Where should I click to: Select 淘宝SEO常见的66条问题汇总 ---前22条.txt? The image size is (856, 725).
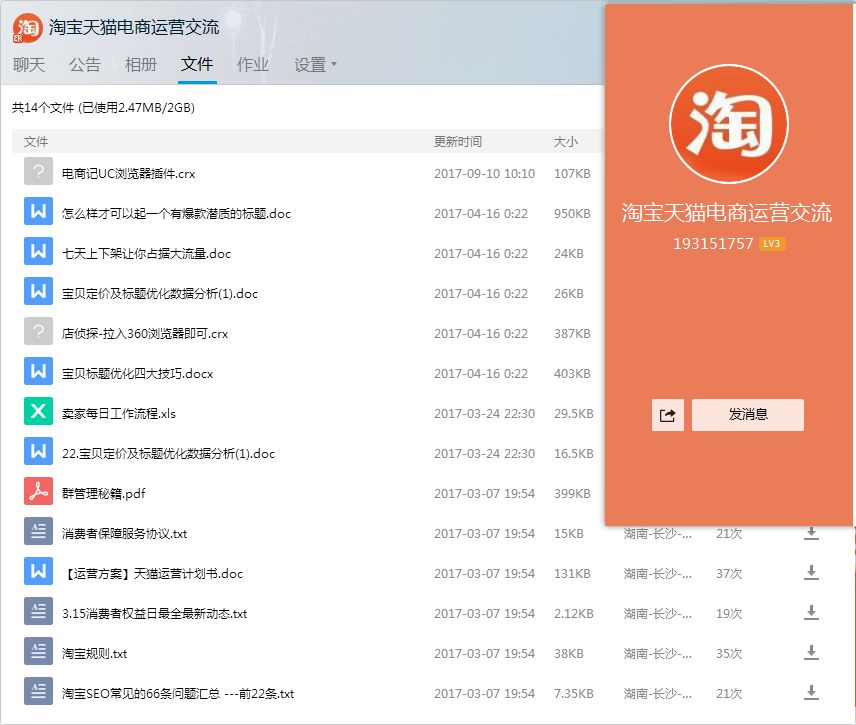178,694
